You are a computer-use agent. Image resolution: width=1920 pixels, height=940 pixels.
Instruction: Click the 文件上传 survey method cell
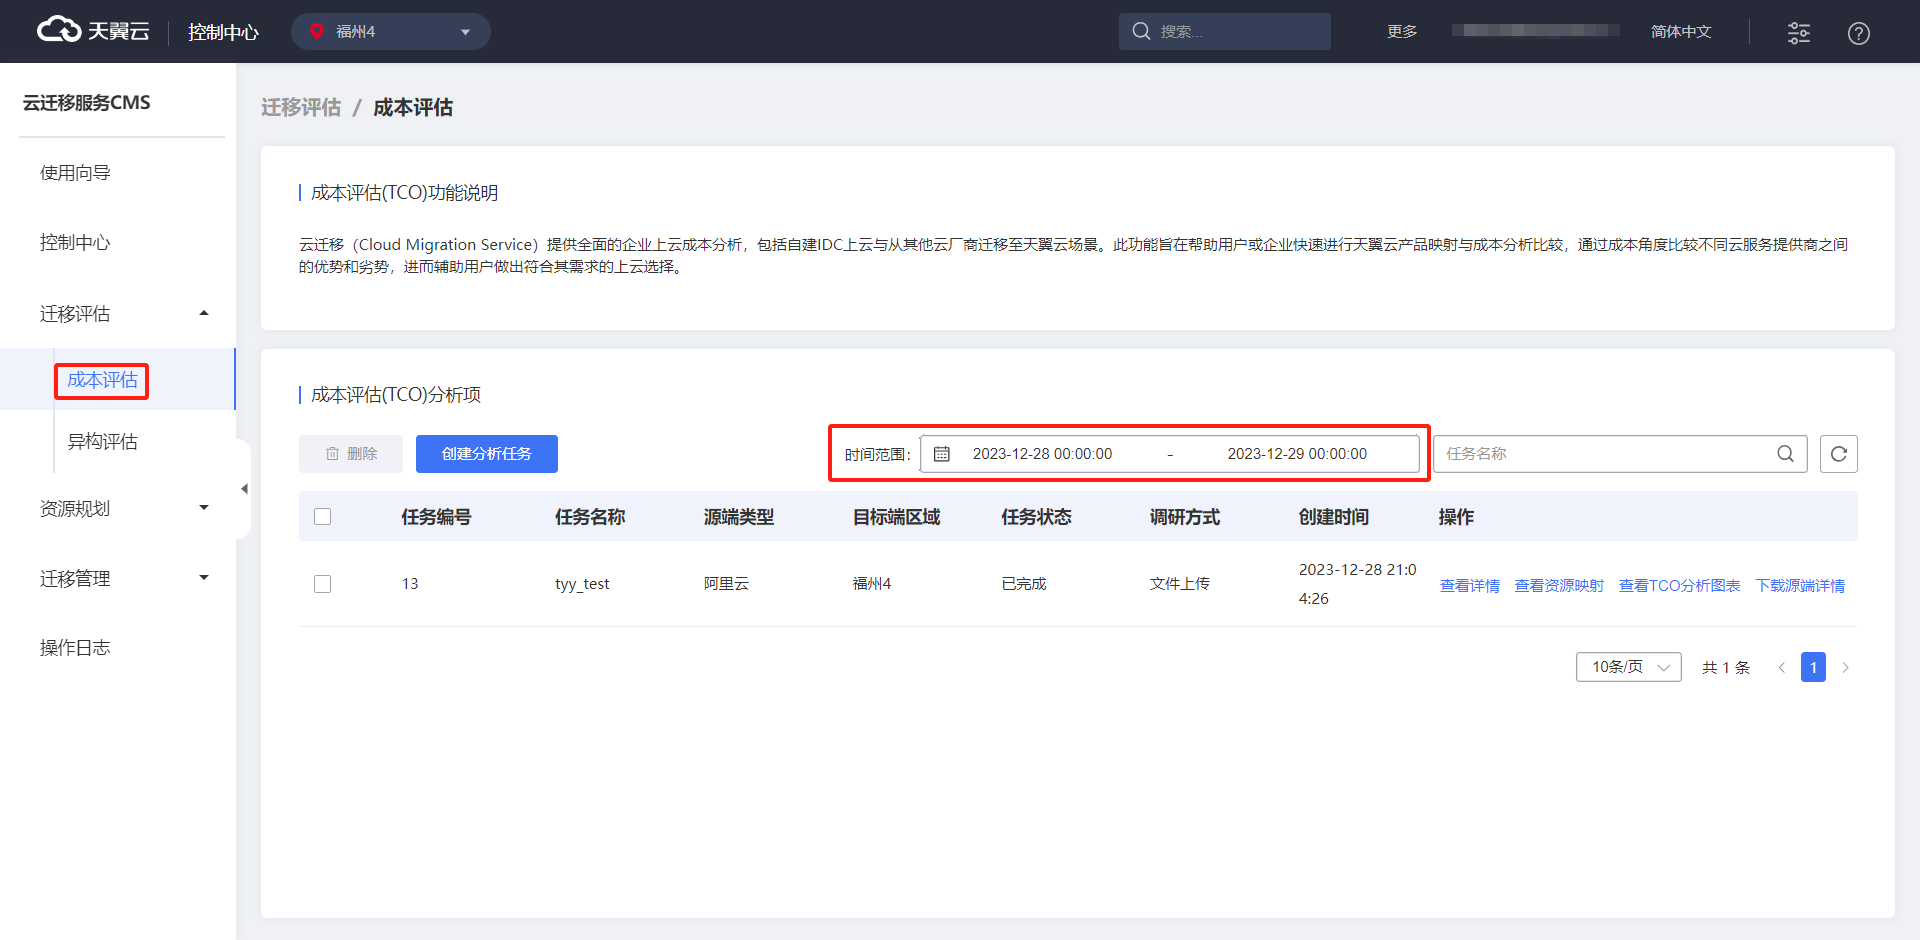pyautogui.click(x=1180, y=584)
